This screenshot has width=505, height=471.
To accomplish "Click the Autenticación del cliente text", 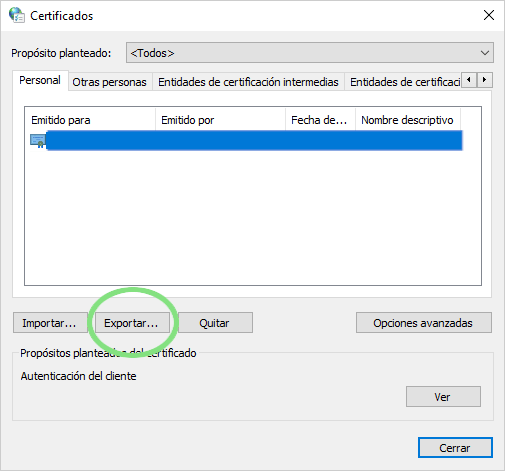I will (x=79, y=376).
